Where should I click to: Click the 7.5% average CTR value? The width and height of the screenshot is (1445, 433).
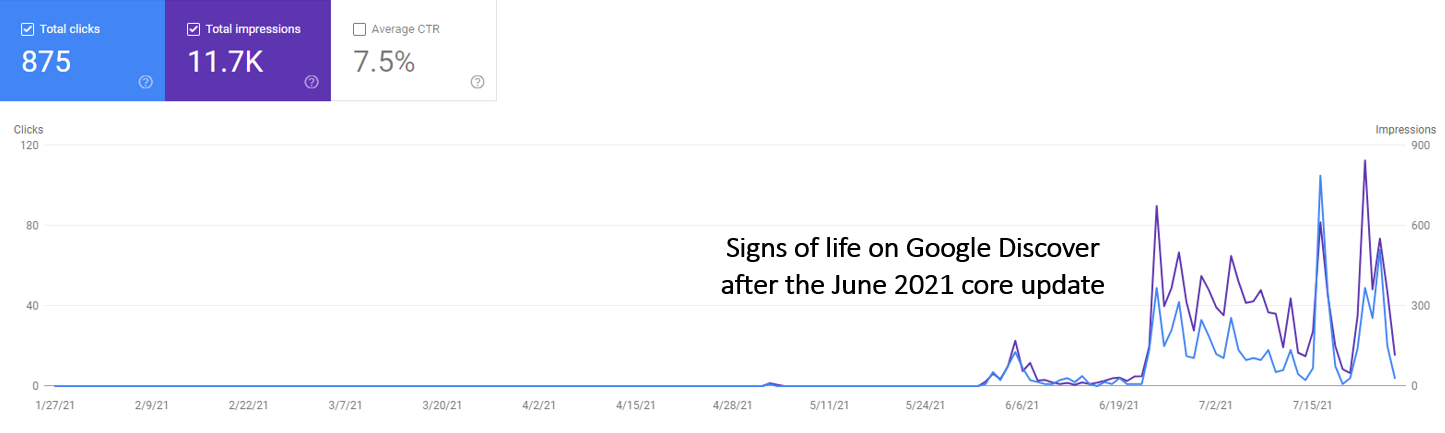384,62
